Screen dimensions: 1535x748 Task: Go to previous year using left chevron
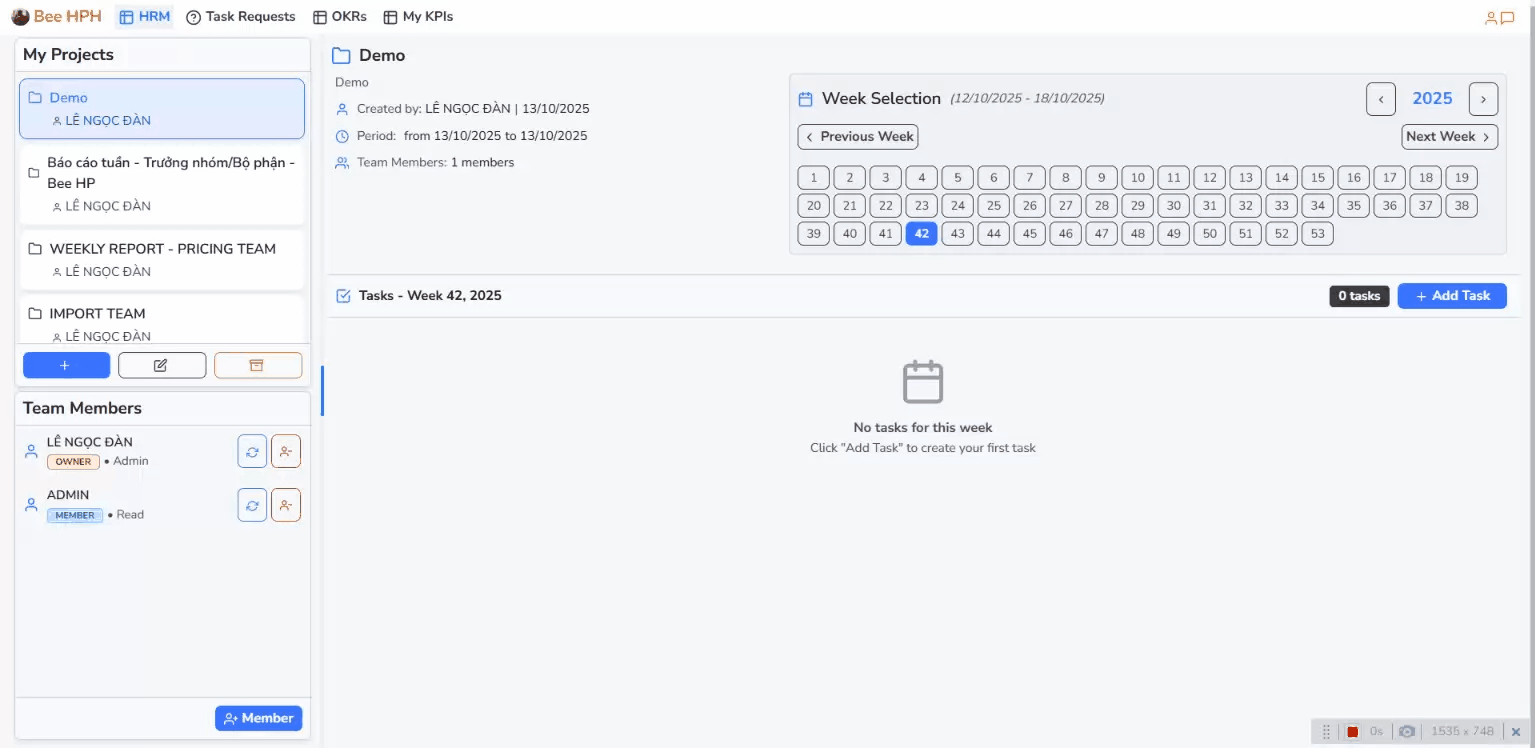pos(1381,99)
